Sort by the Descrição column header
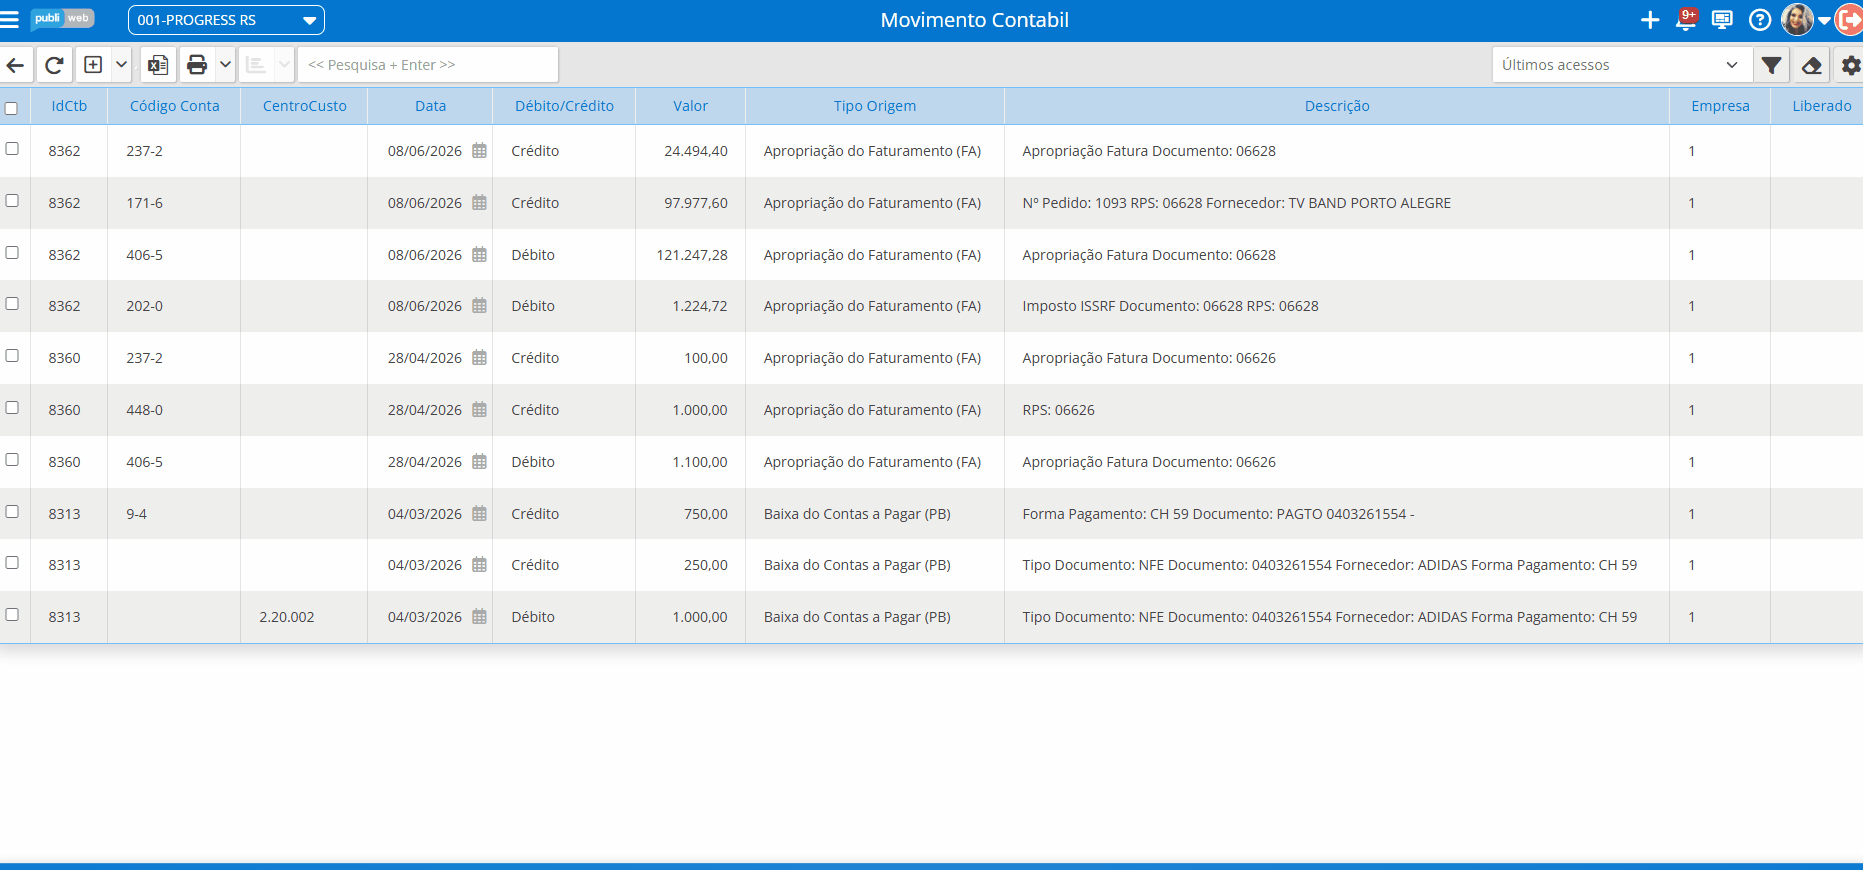Screen dimensions: 1863x870 click(1337, 106)
